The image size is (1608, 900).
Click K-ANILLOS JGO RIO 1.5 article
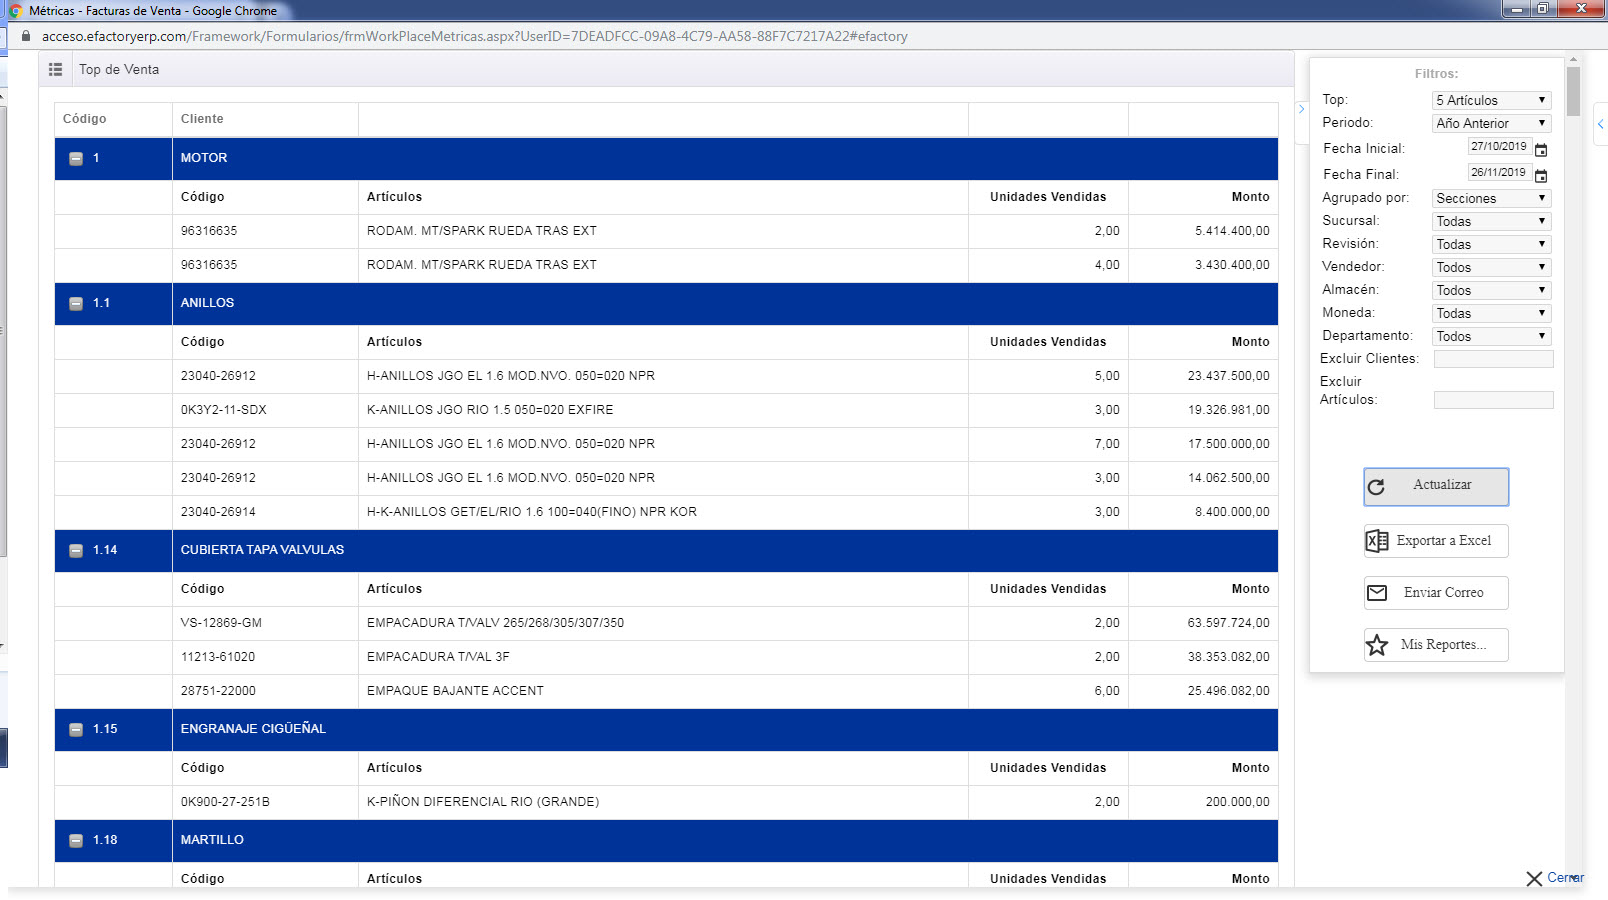pyautogui.click(x=490, y=410)
